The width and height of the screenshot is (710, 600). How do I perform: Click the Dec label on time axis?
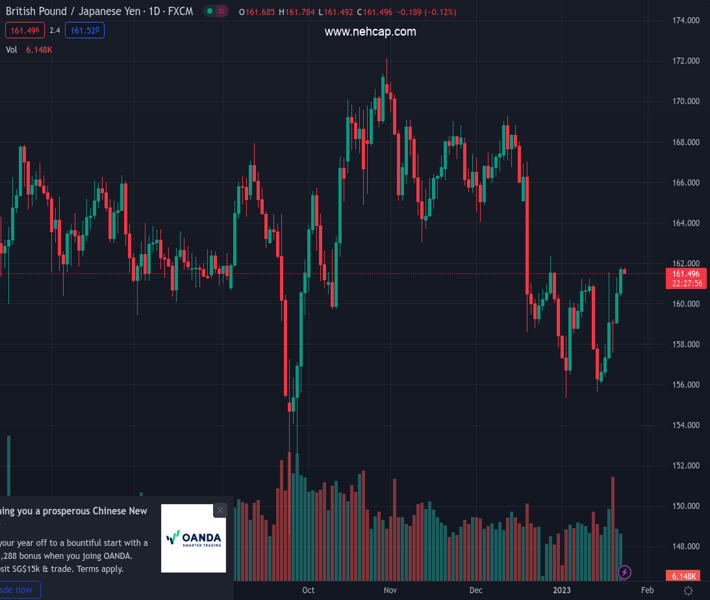[475, 590]
